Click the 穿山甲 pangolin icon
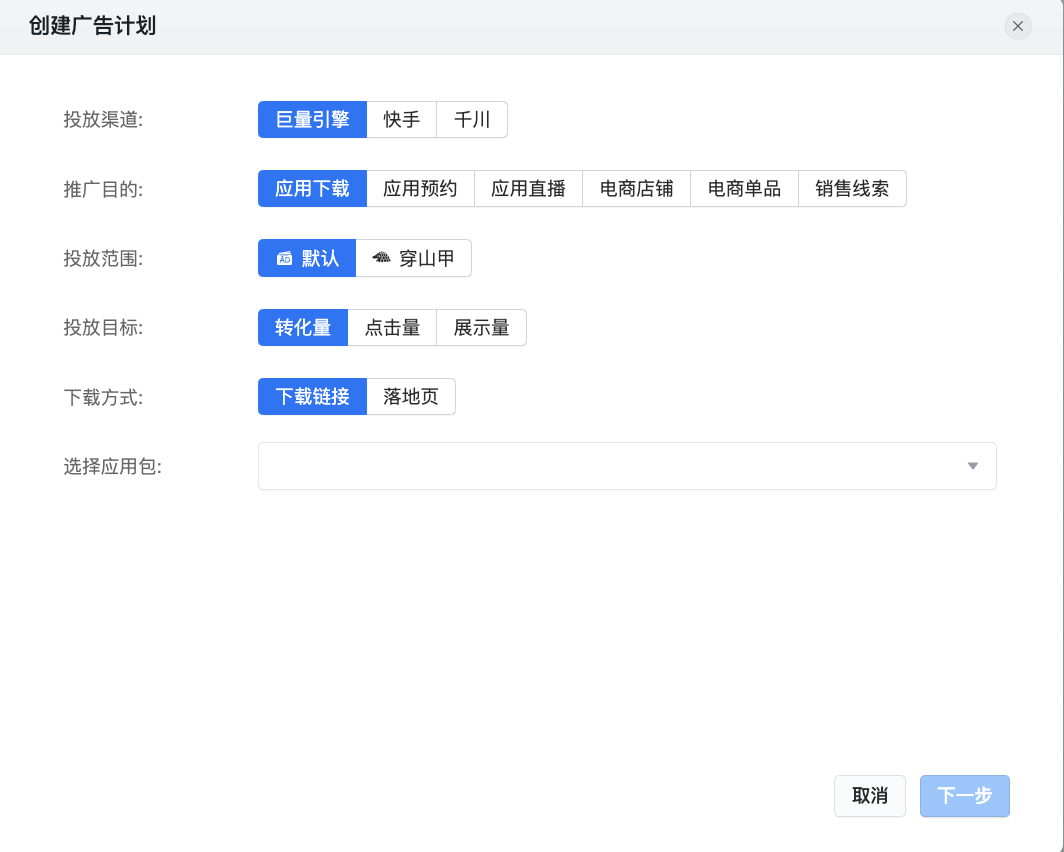This screenshot has height=852, width=1064. pos(381,258)
